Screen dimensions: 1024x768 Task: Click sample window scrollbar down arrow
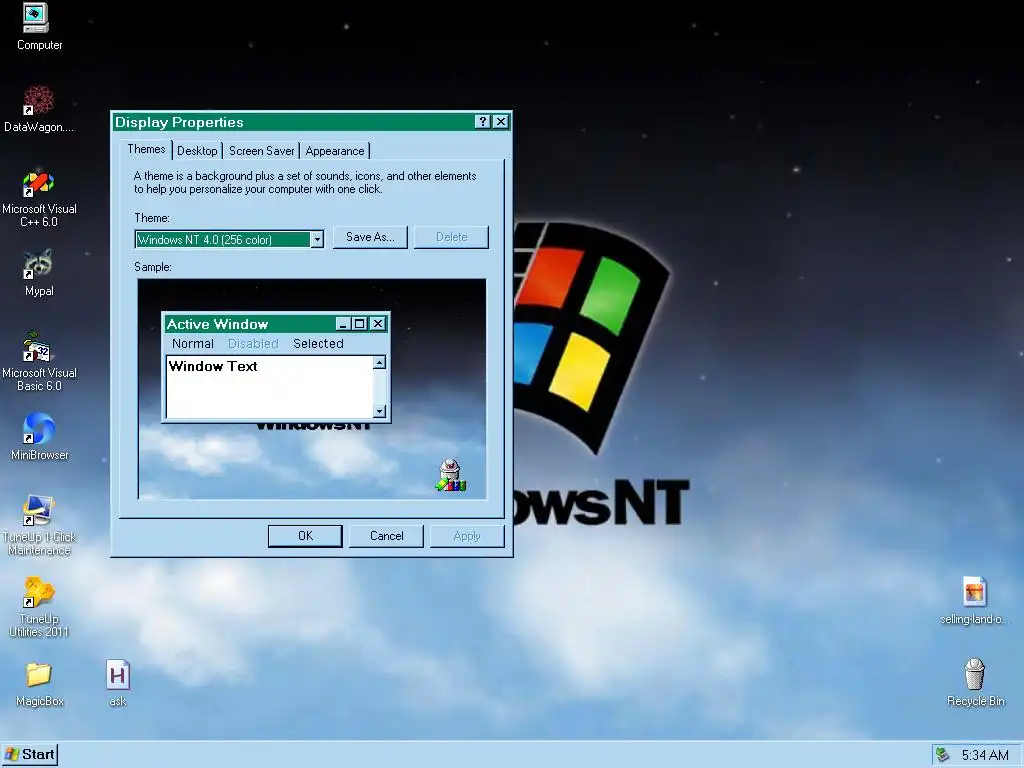[379, 411]
